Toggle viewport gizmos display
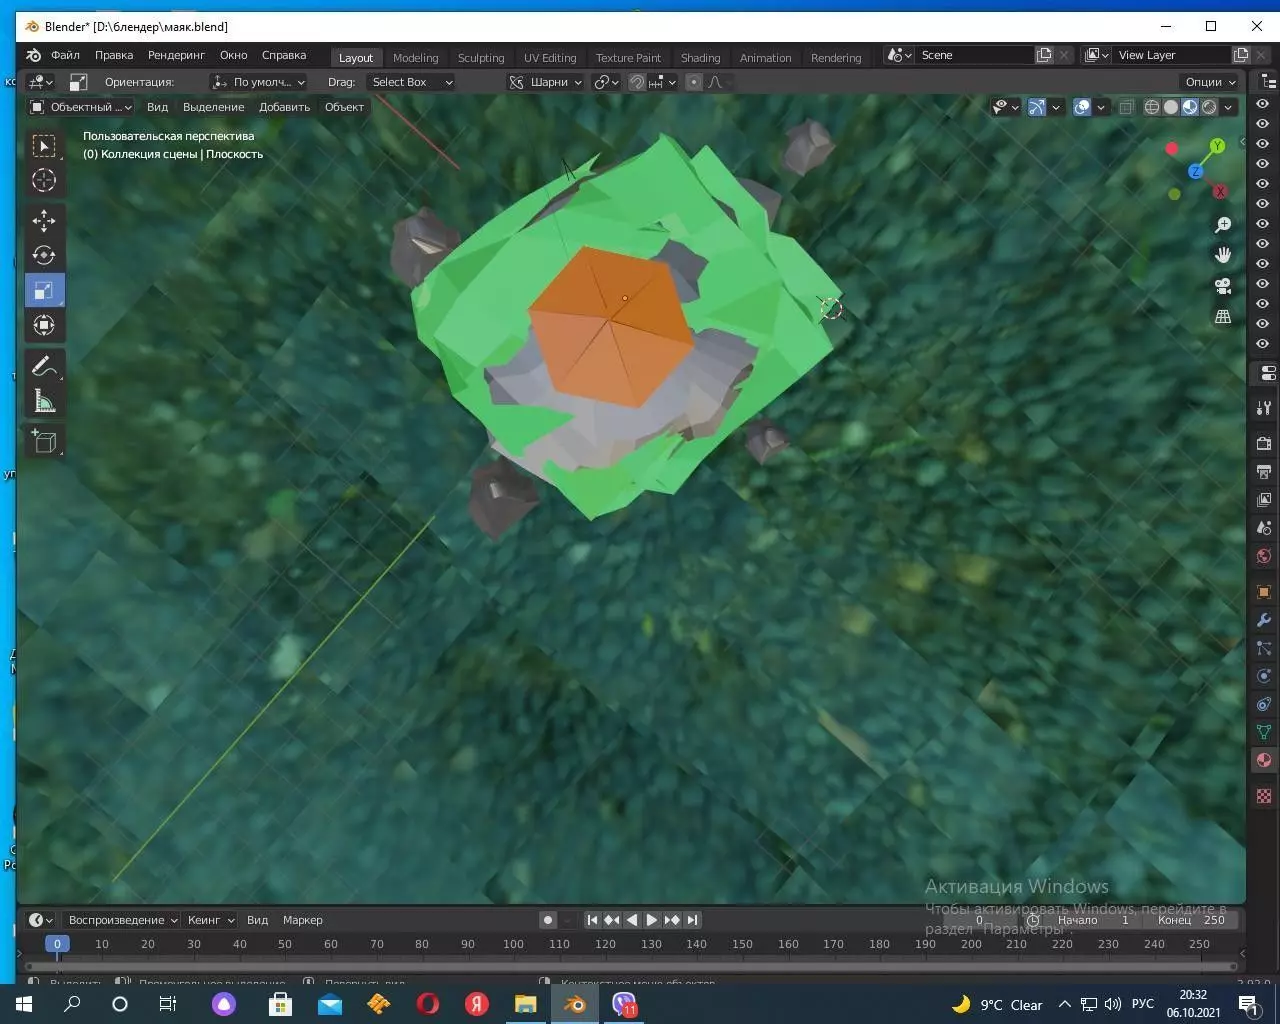Image resolution: width=1280 pixels, height=1024 pixels. 1037,107
